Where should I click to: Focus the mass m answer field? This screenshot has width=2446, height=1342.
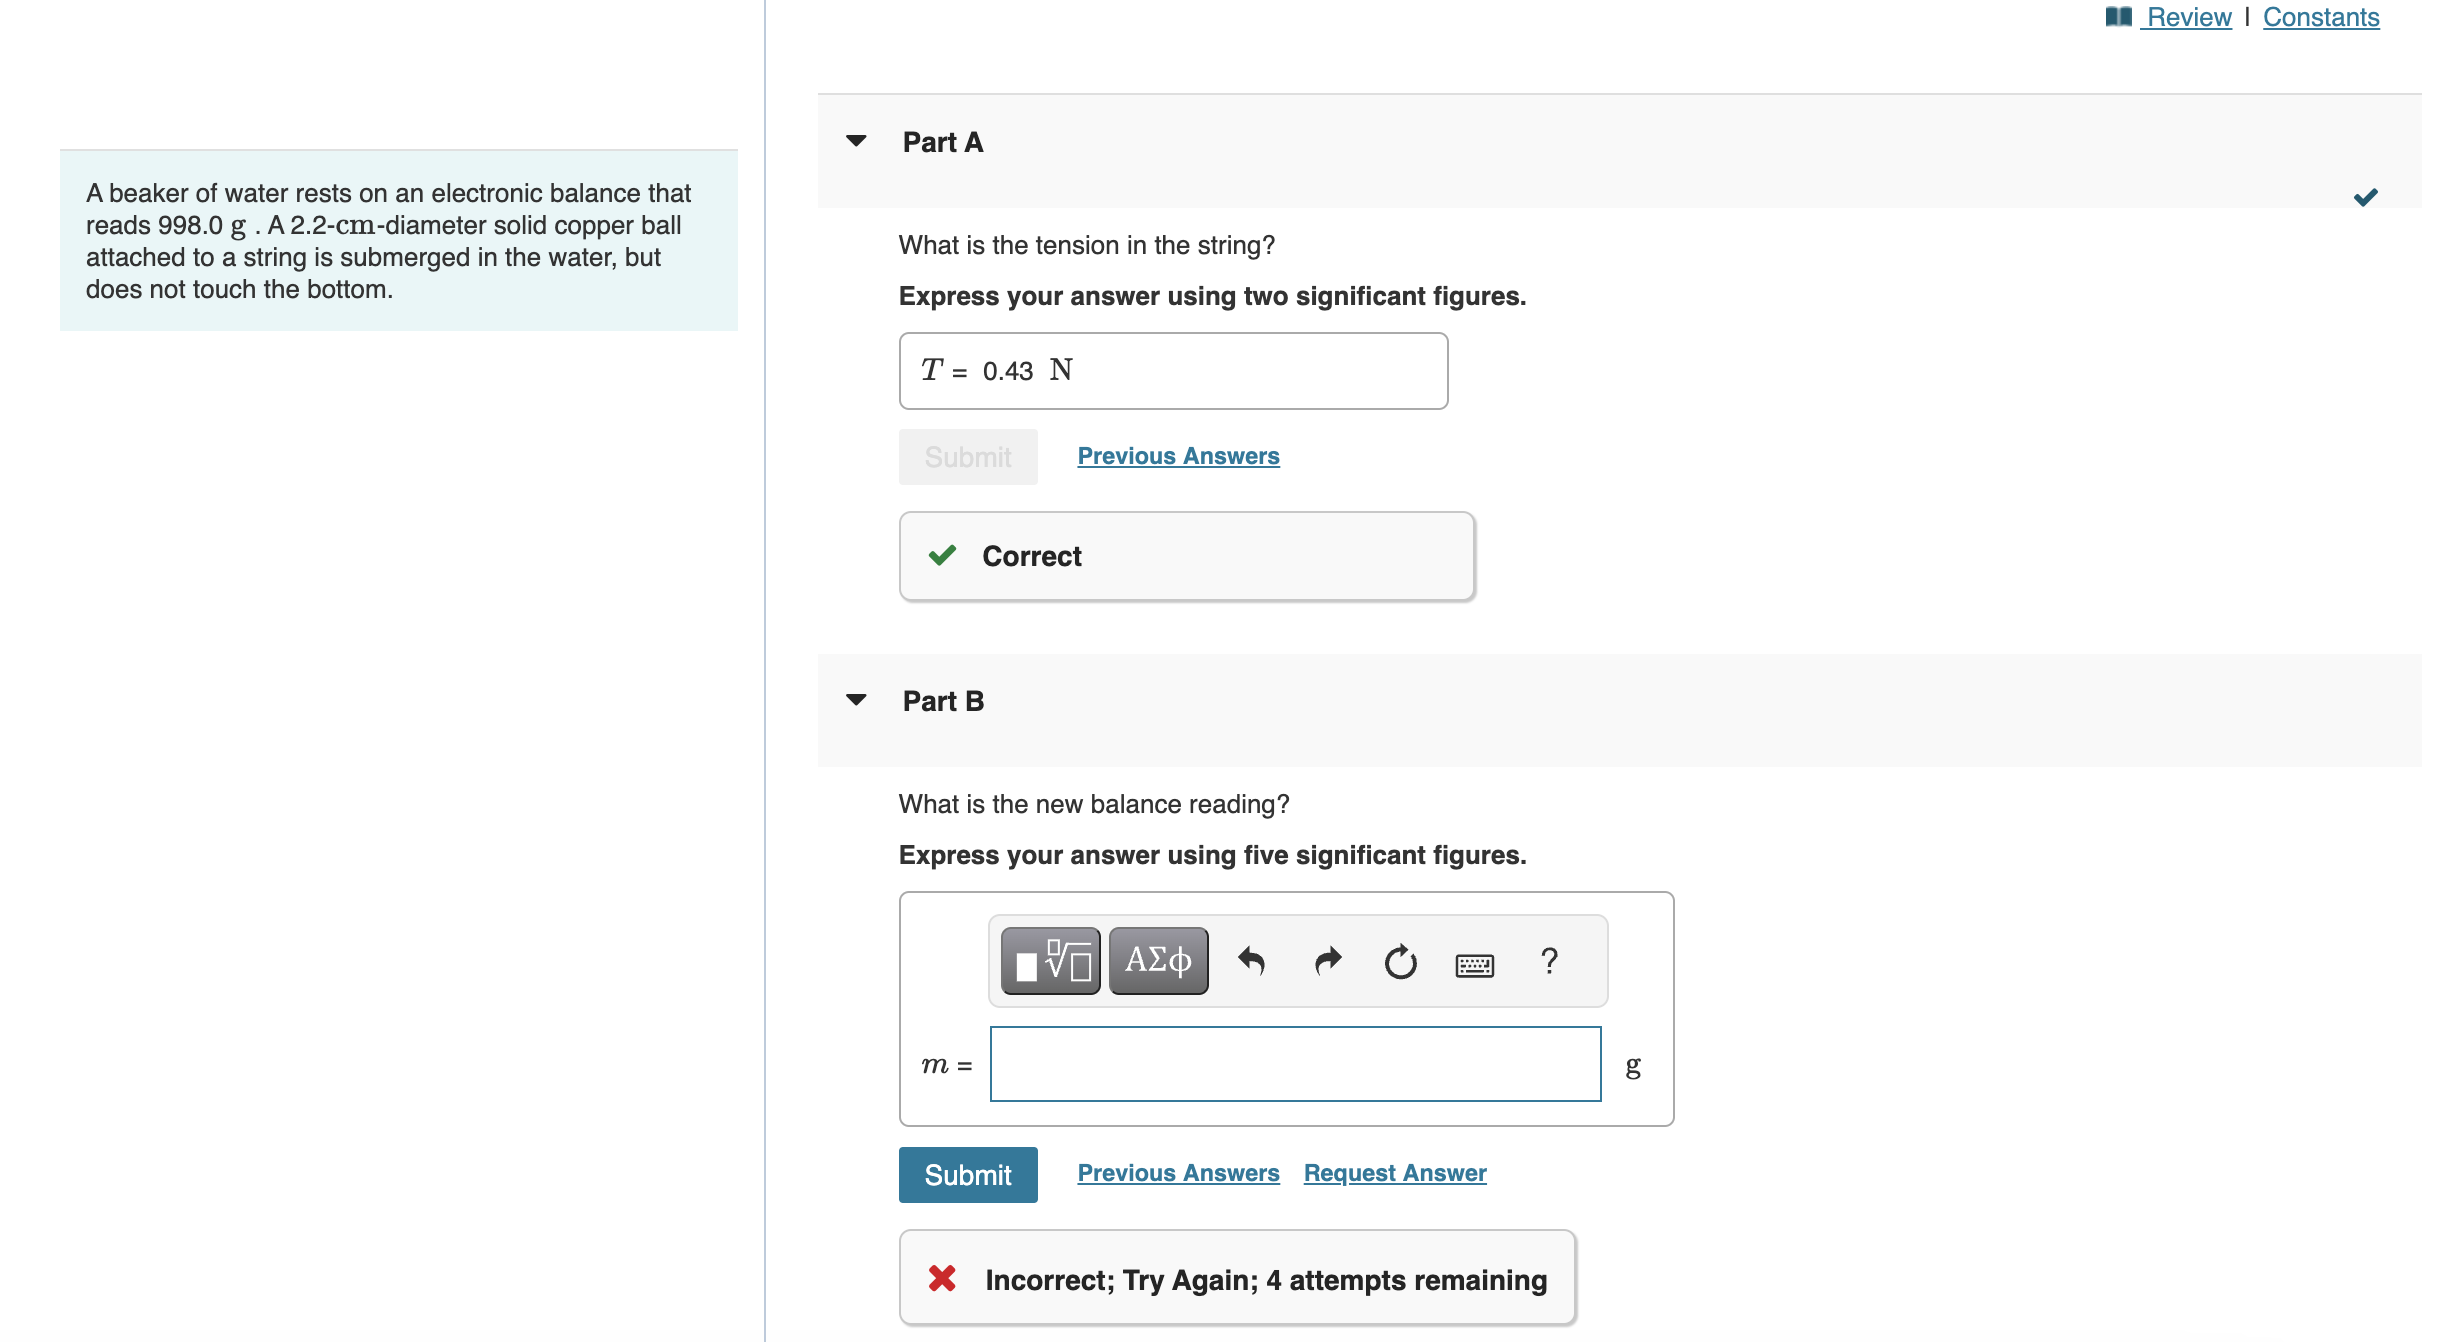[x=1295, y=1064]
